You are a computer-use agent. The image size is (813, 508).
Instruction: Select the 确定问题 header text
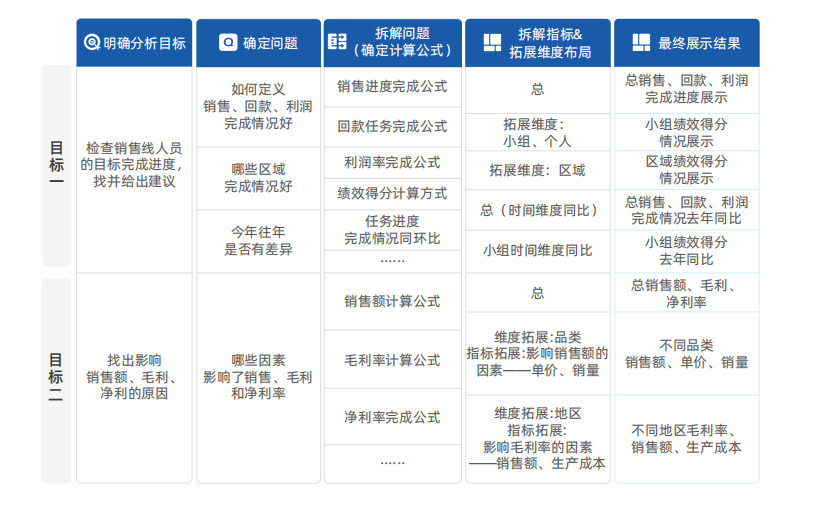tap(270, 43)
